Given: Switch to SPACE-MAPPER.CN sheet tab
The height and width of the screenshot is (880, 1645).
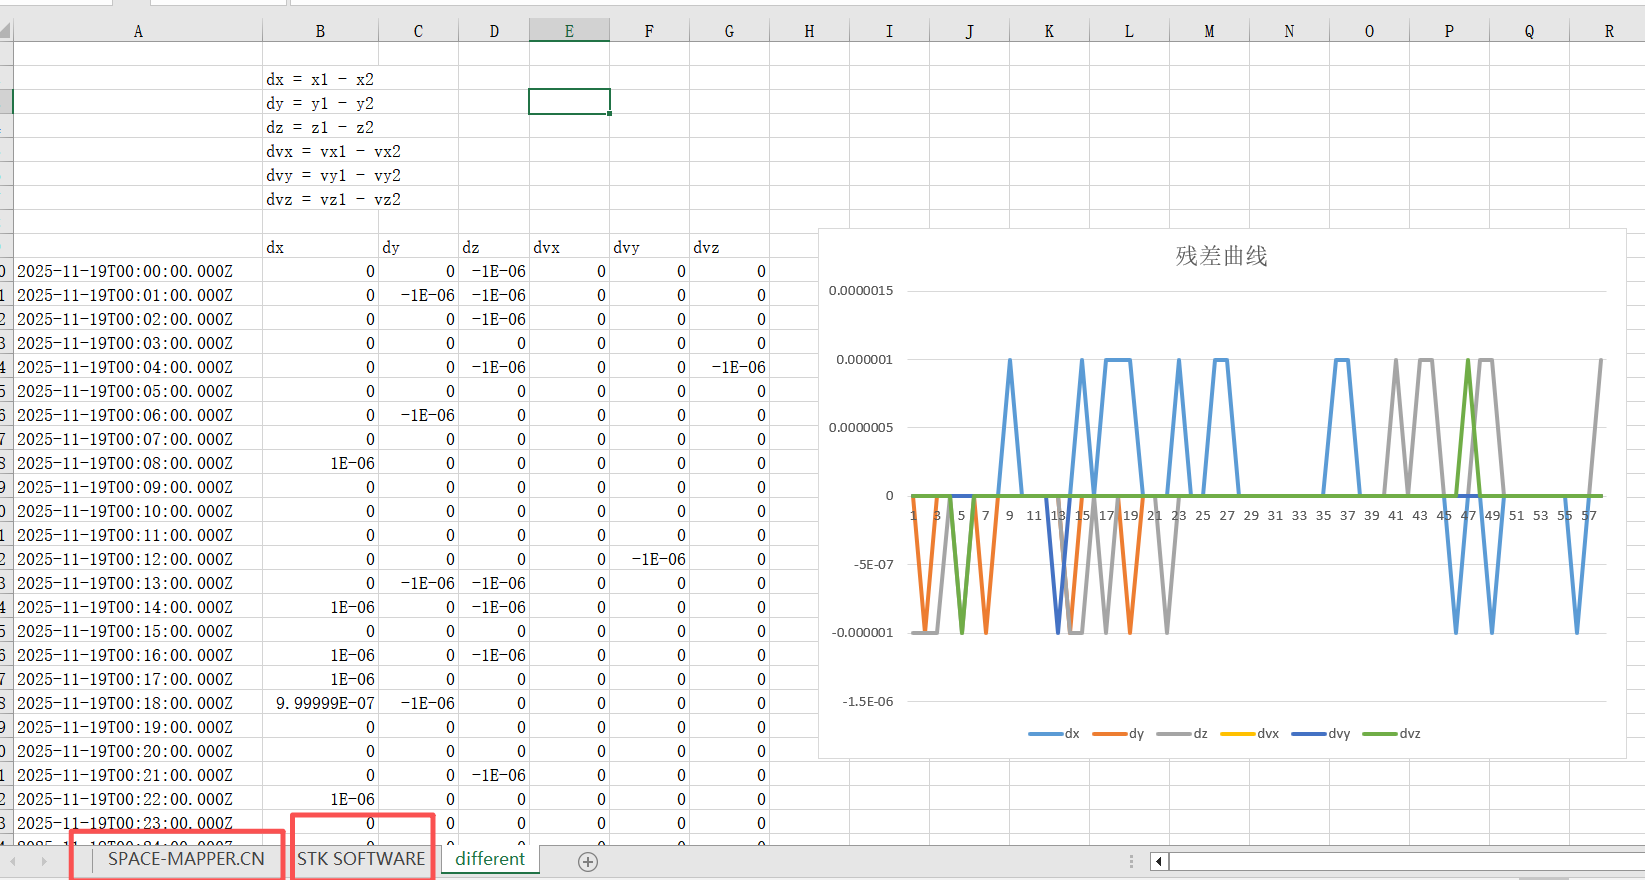Looking at the screenshot, I should point(186,859).
